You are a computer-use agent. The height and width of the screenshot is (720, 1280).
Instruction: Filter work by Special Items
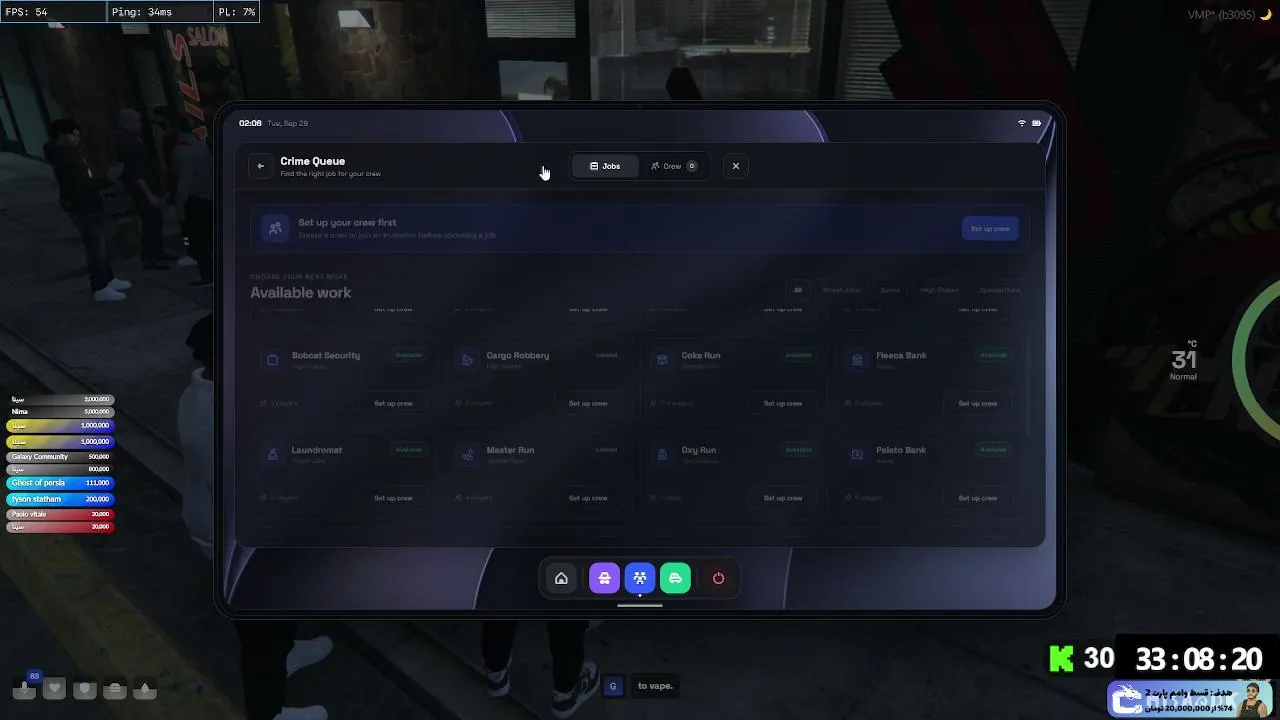(x=1000, y=290)
